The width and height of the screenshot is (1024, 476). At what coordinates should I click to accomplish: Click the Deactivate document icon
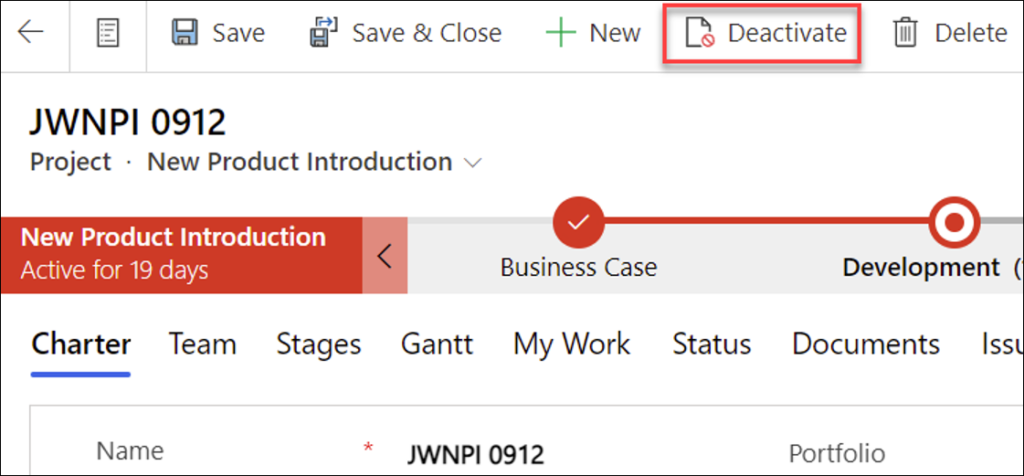coord(699,34)
